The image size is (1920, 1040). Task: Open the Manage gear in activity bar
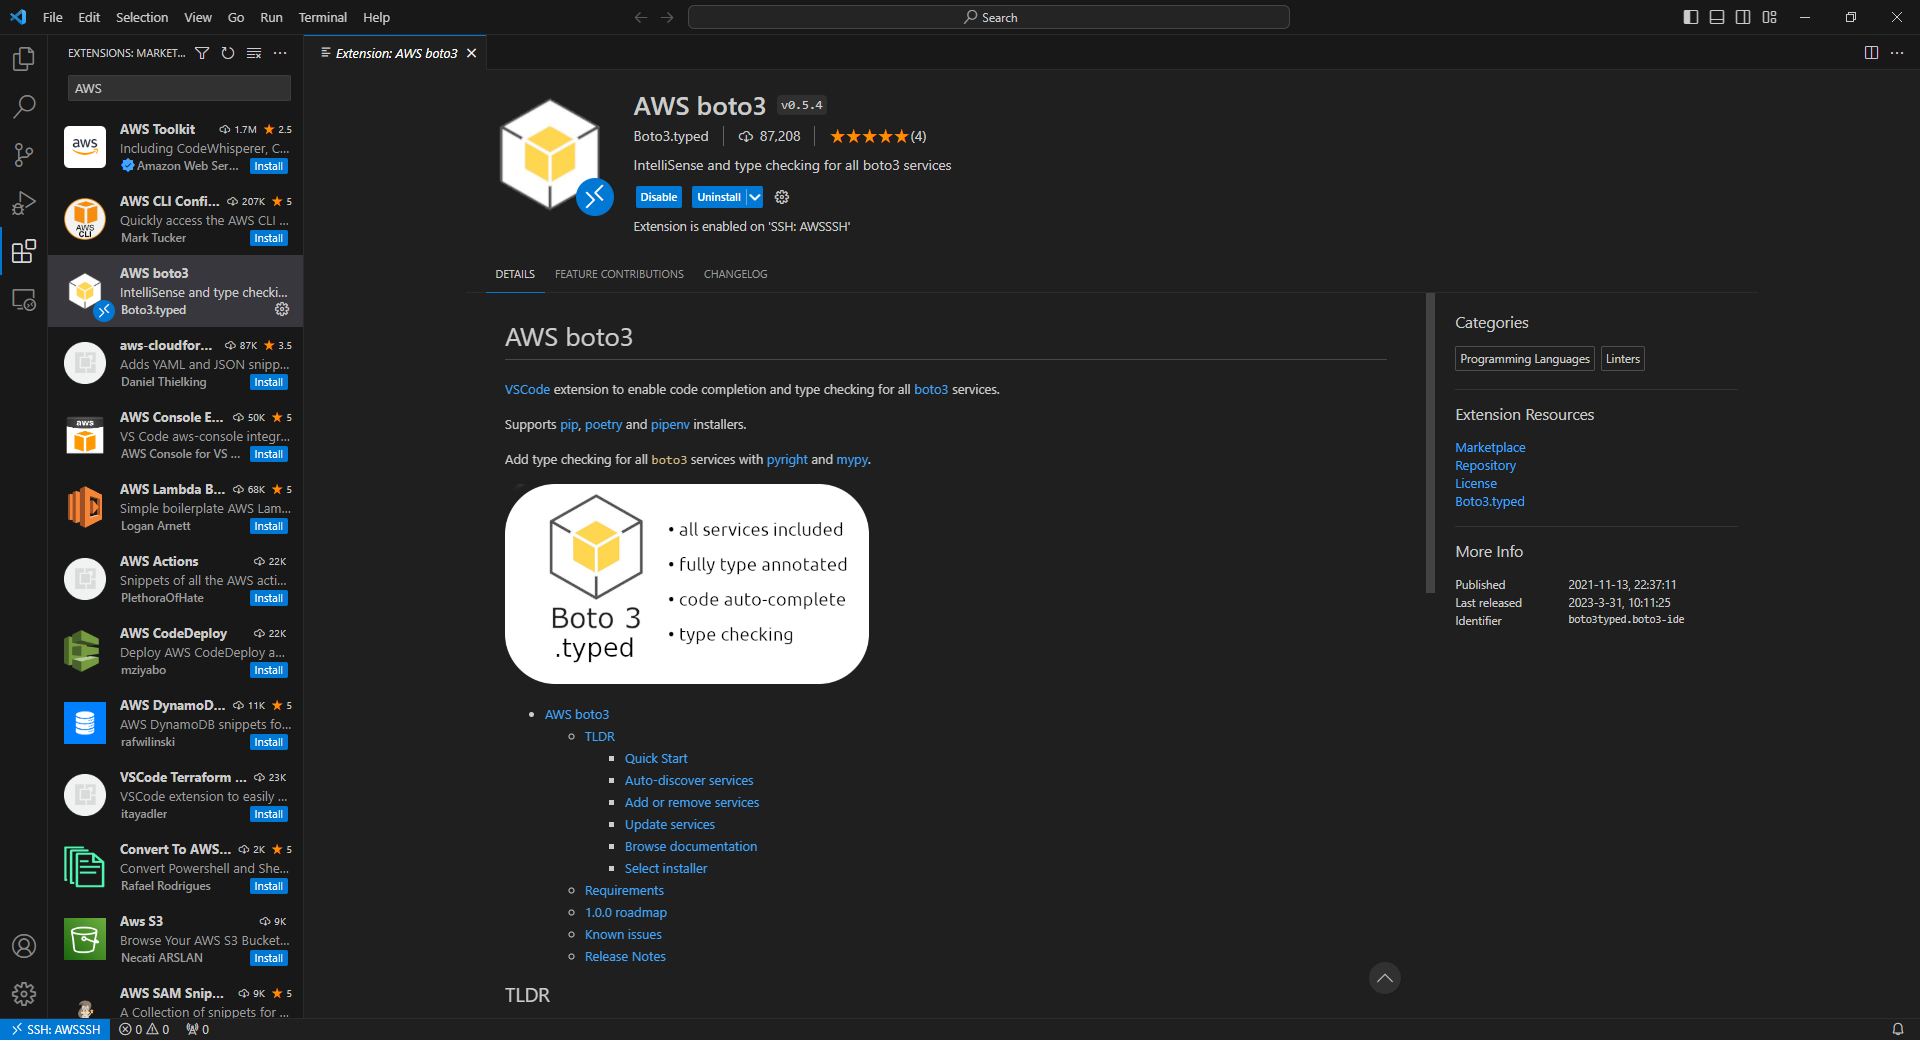point(24,994)
